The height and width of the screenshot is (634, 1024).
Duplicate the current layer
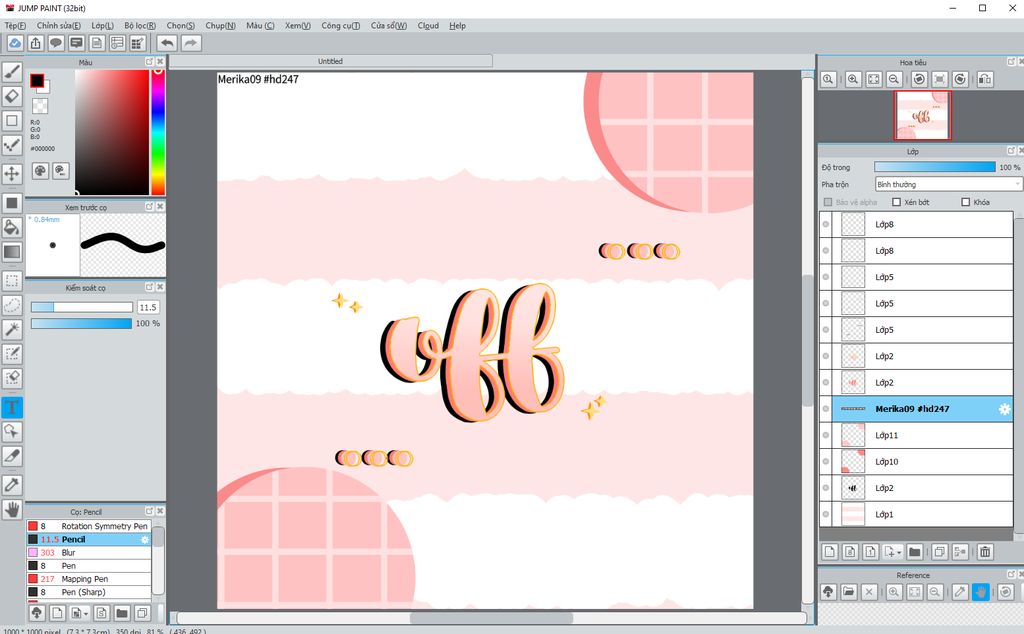pyautogui.click(x=939, y=552)
